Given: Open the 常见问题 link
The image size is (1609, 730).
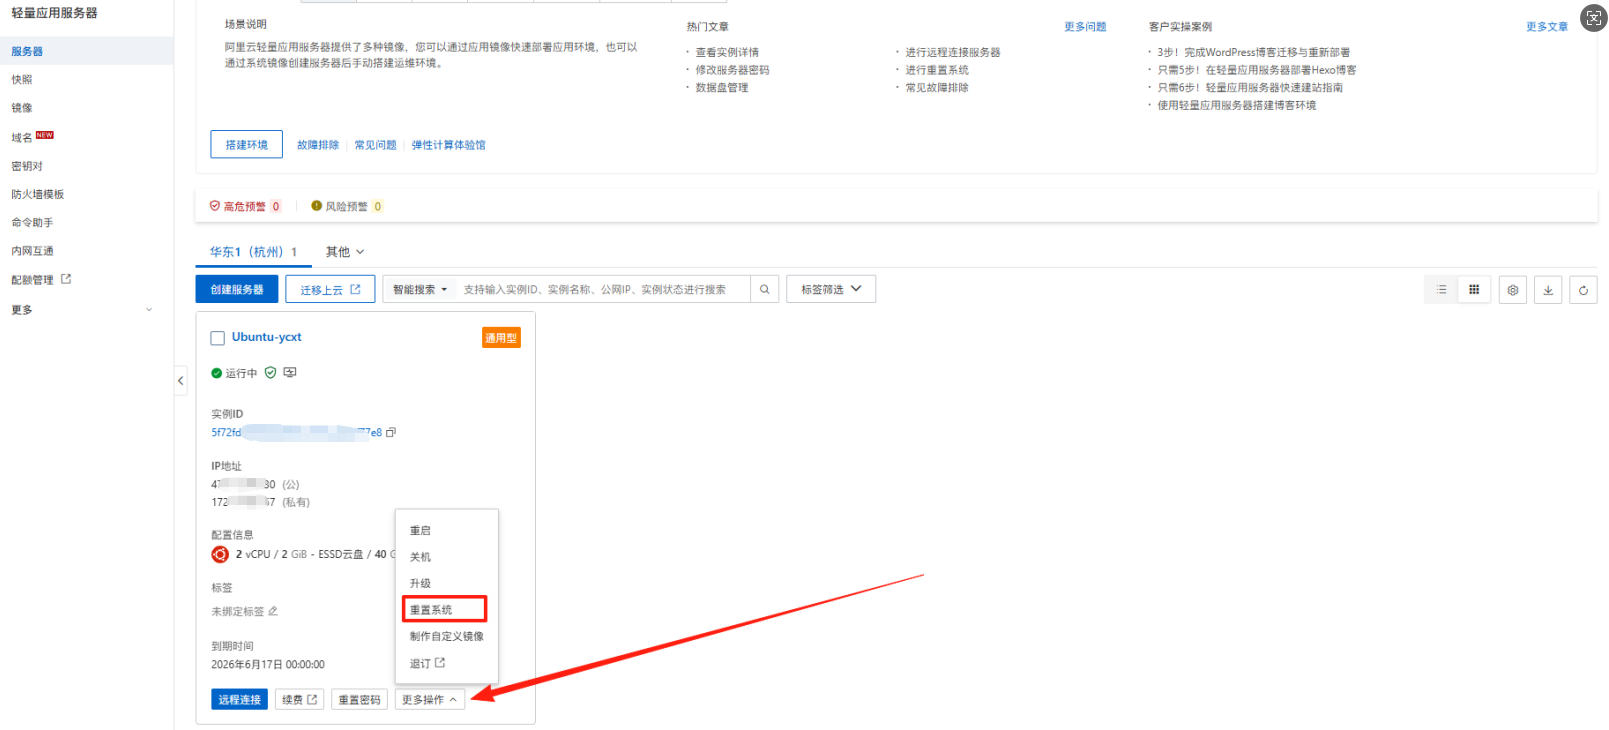Looking at the screenshot, I should 376,145.
